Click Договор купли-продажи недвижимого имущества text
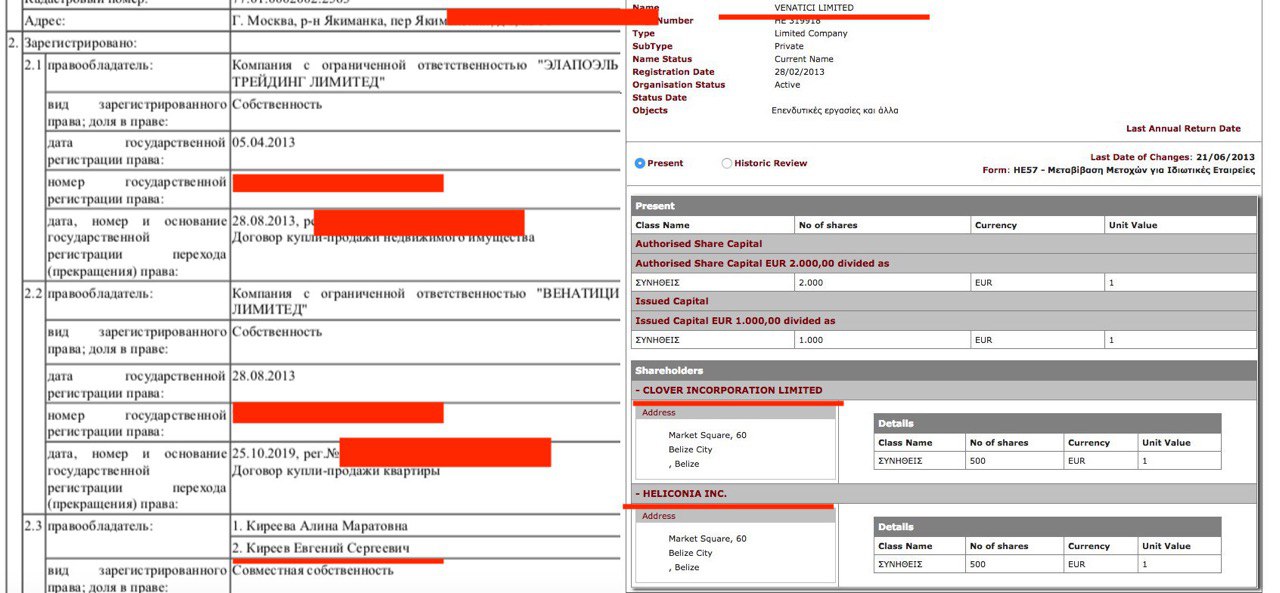Screen dimensions: 1280x593 pyautogui.click(x=383, y=238)
